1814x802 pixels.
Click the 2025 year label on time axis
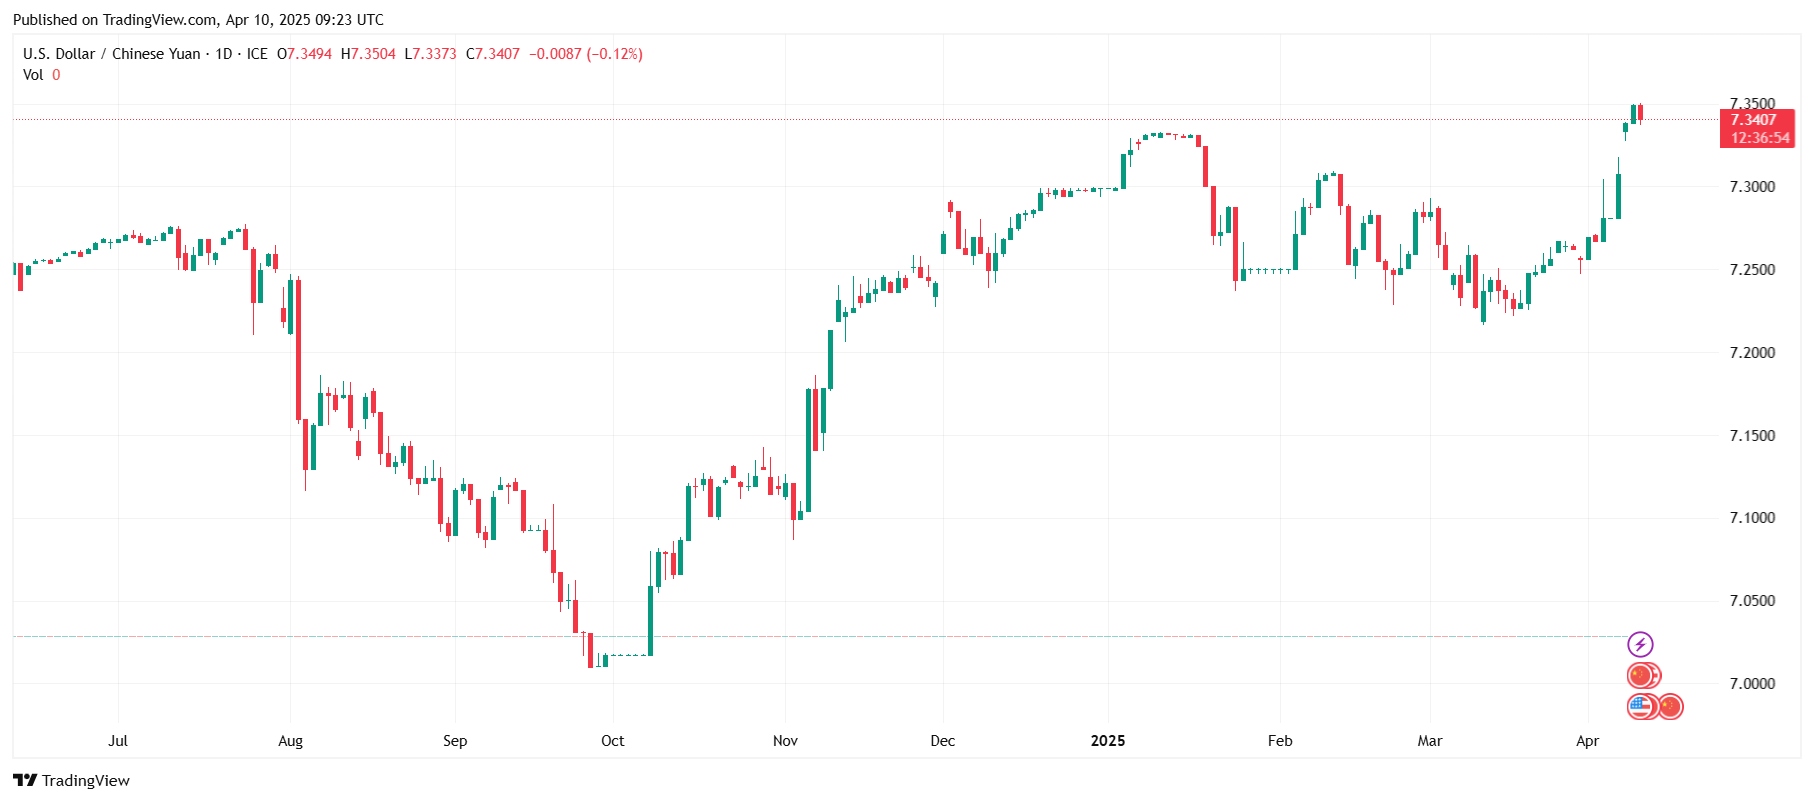pos(1107,741)
